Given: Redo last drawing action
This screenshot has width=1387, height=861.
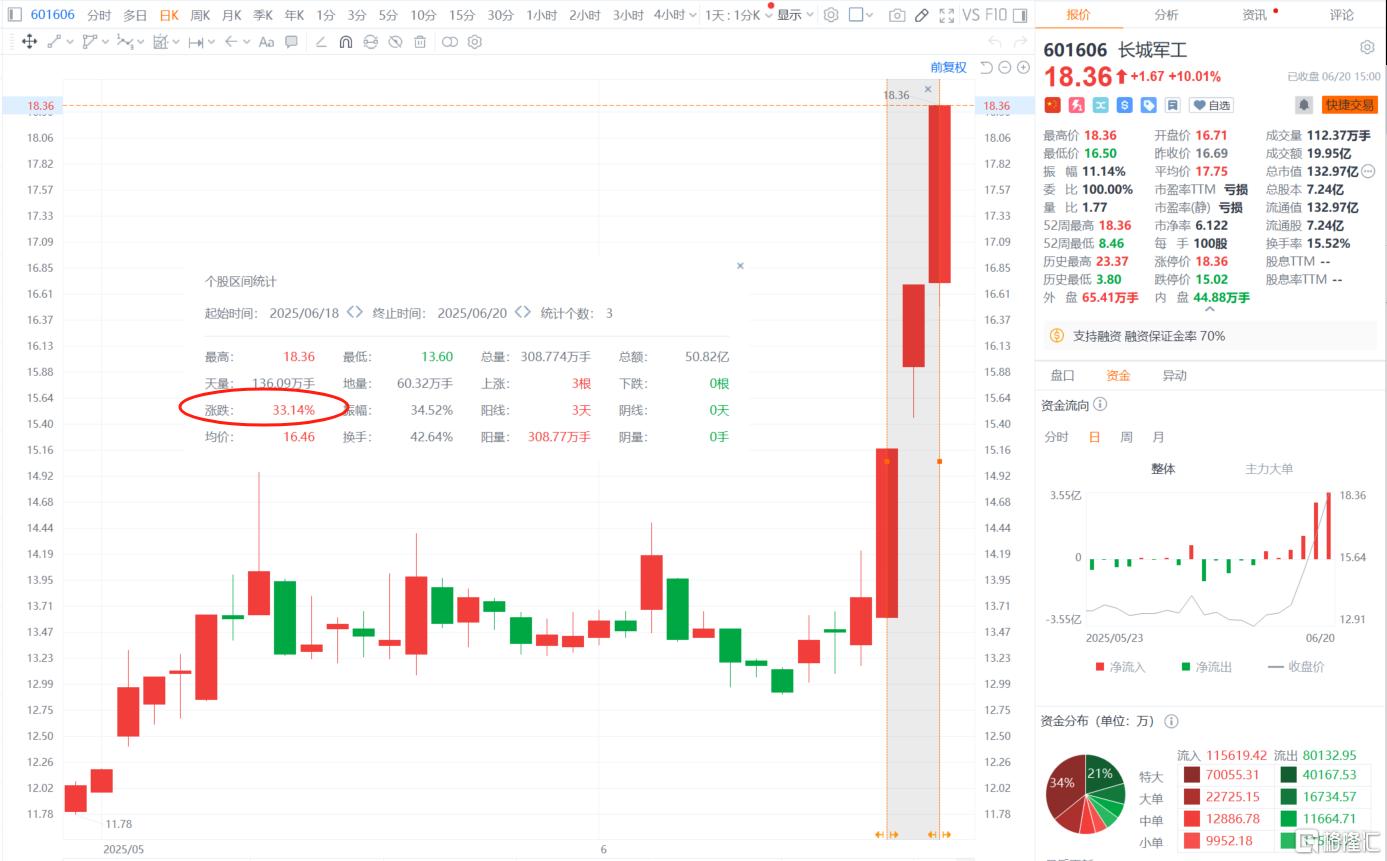Looking at the screenshot, I should (1021, 42).
